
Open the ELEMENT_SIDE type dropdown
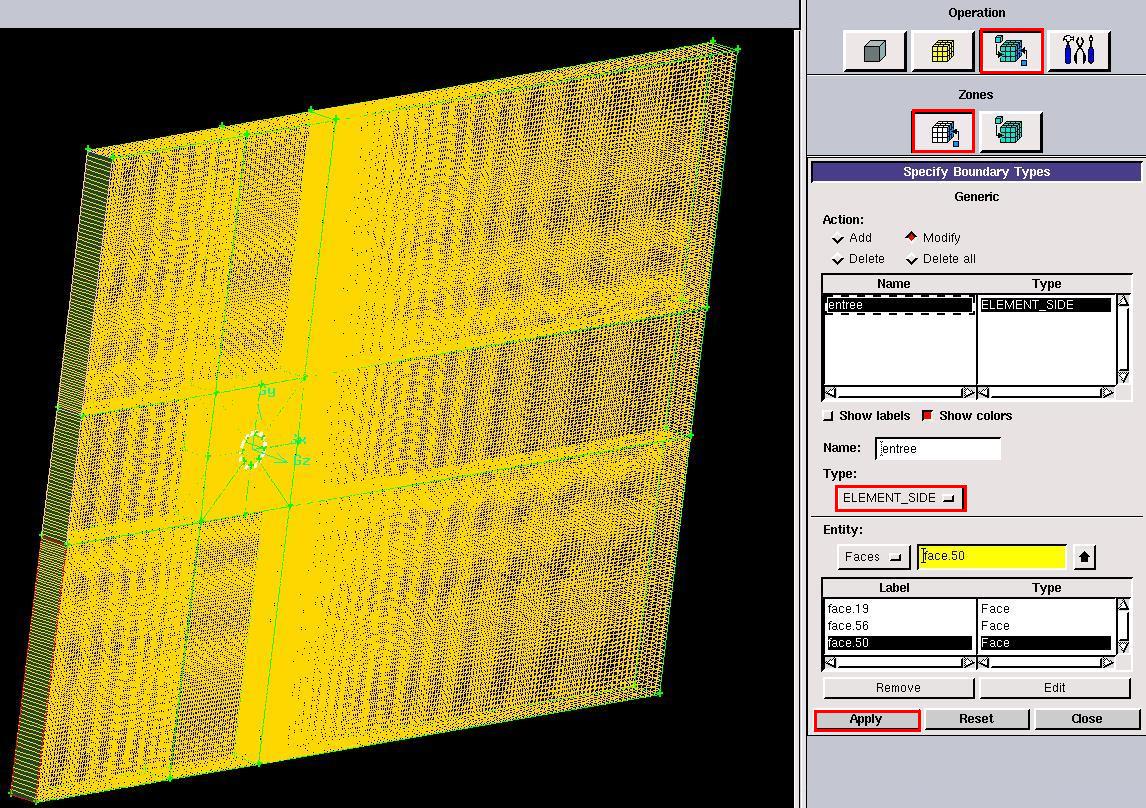click(x=900, y=498)
